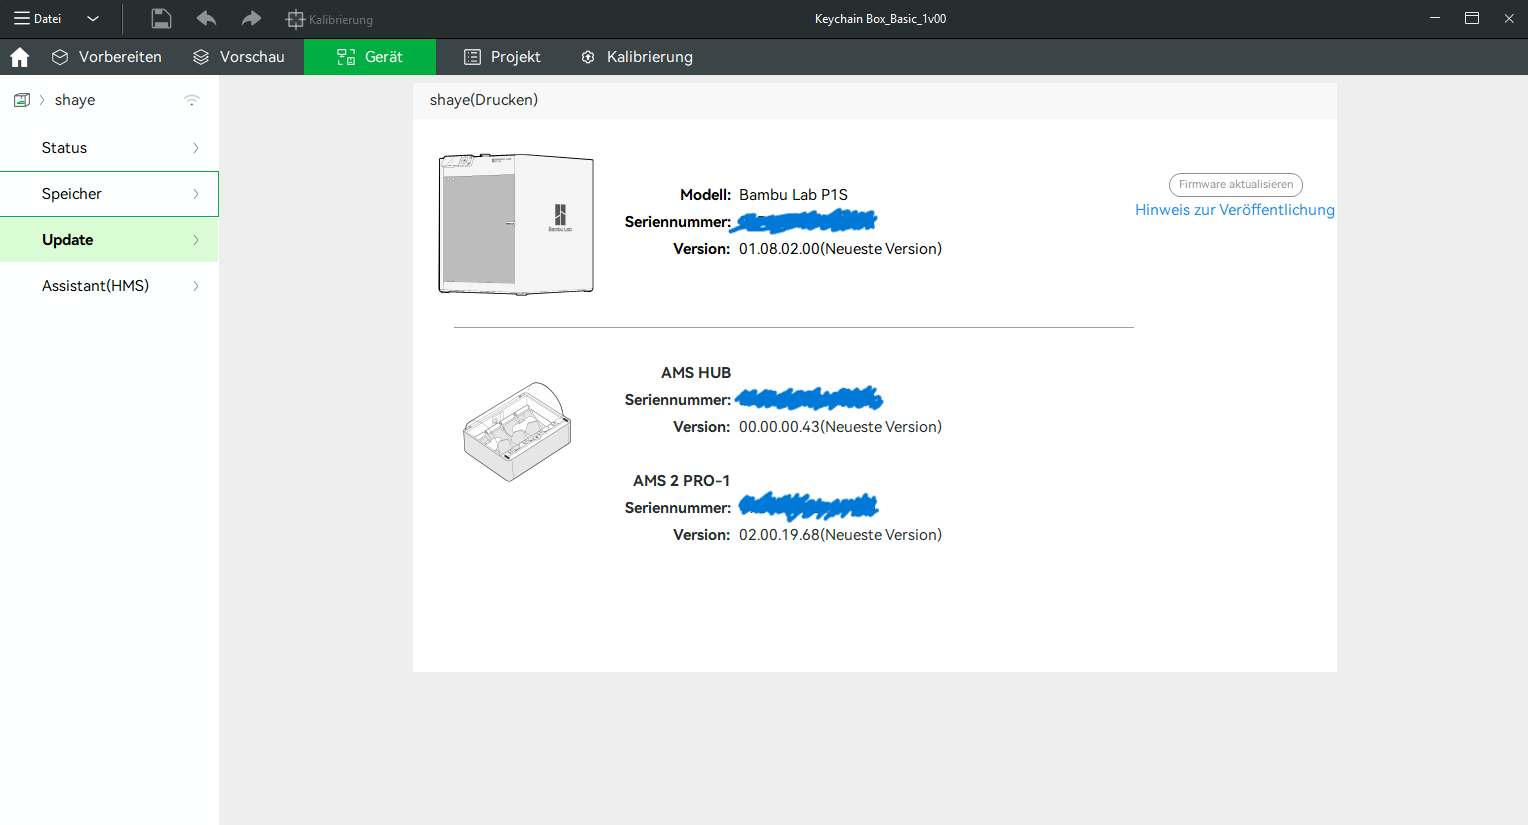Viewport: 1528px width, 825px height.
Task: Maximize the application window
Action: [1472, 19]
